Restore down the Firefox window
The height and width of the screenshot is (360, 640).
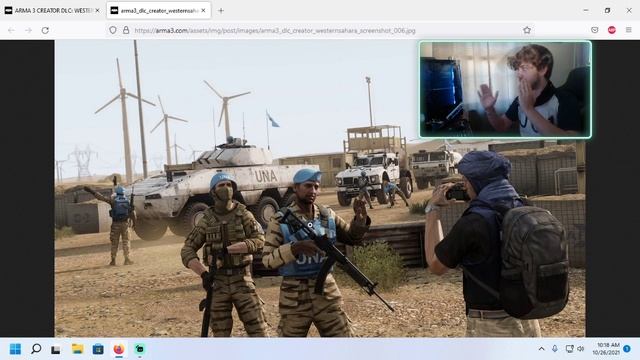[x=607, y=11]
